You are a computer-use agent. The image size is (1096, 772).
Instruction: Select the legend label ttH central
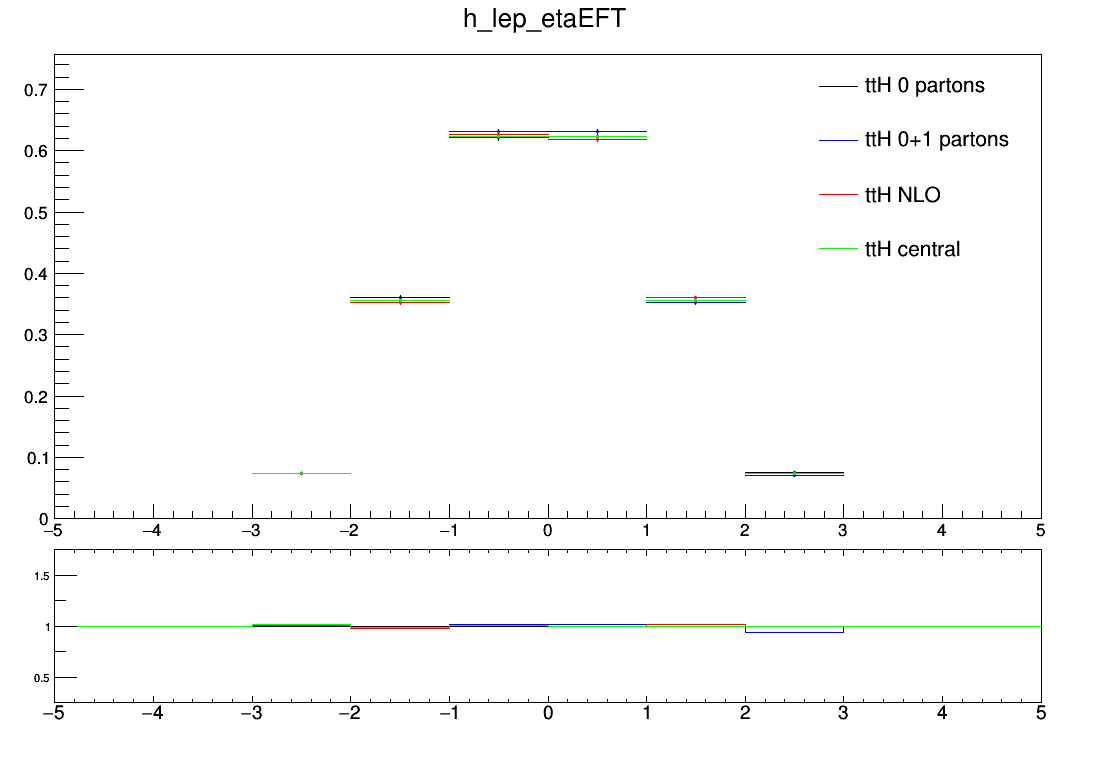[912, 249]
